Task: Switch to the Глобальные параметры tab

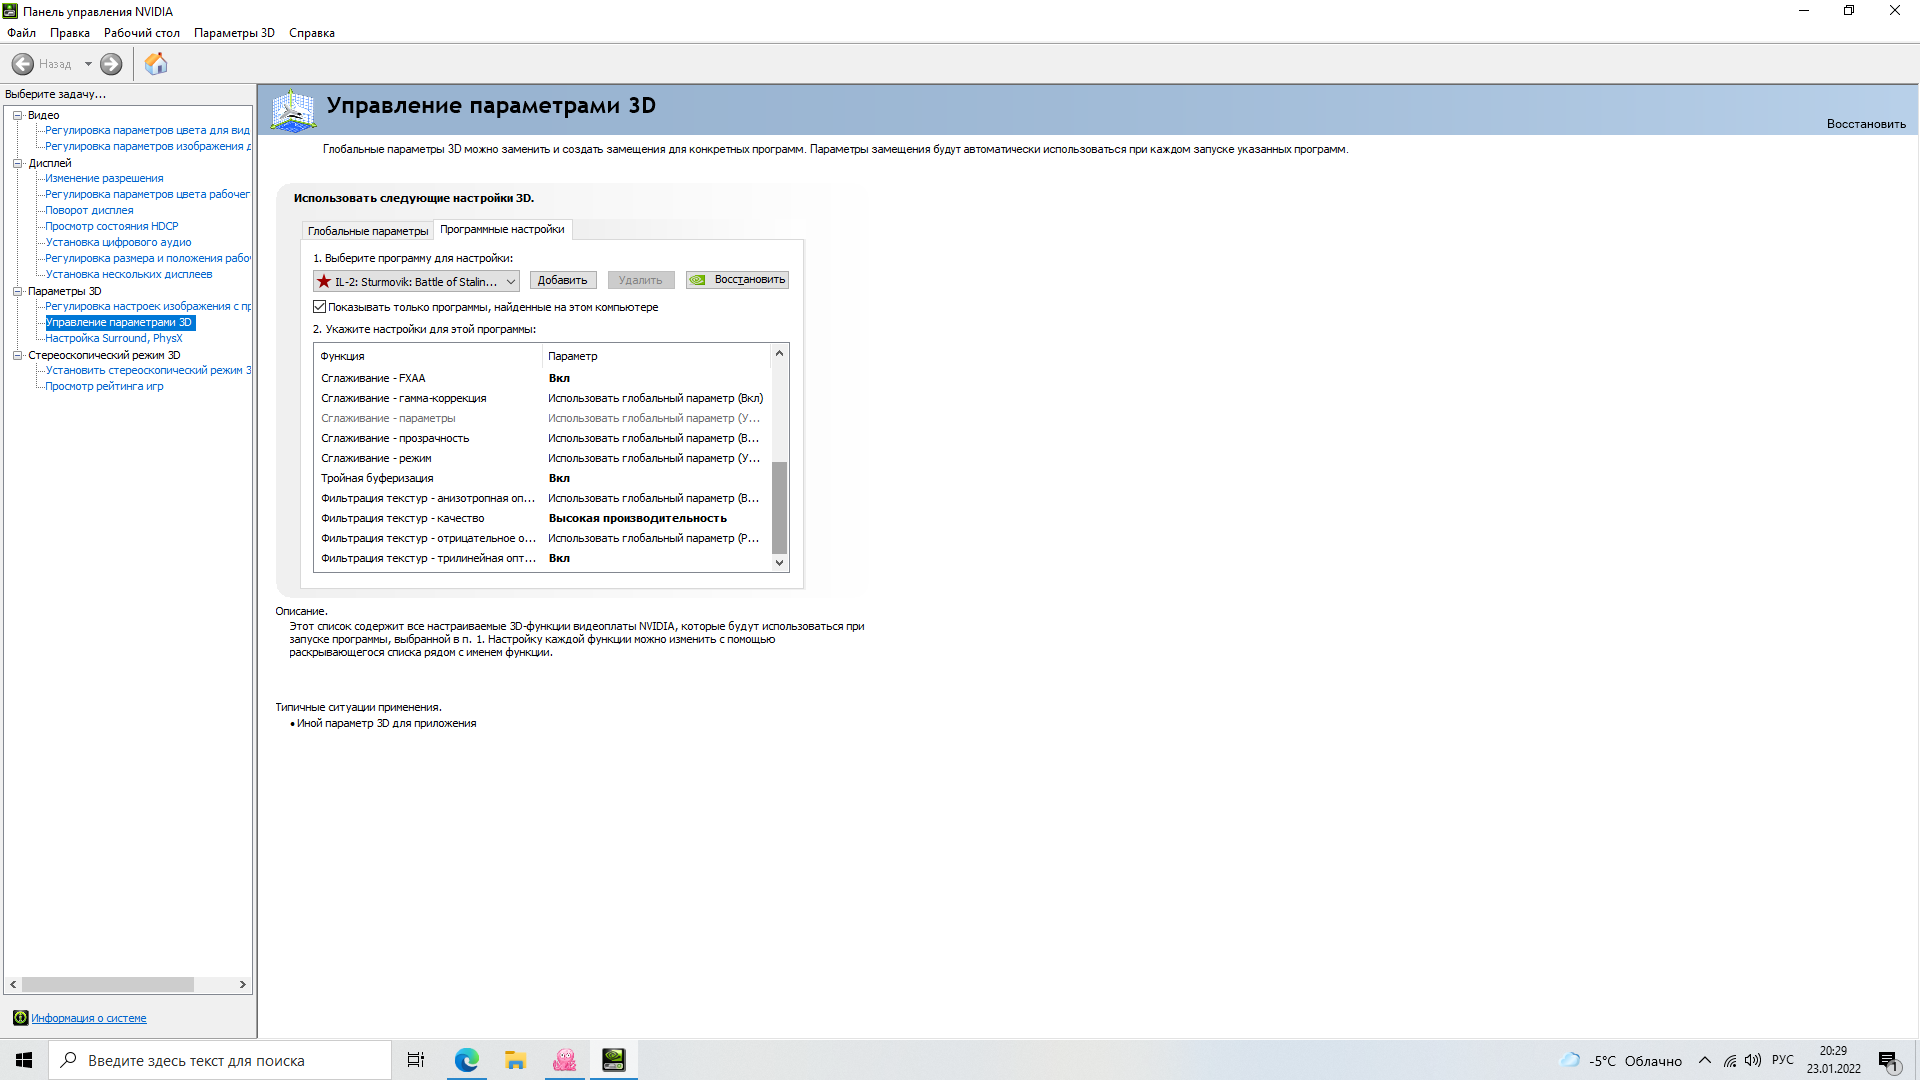Action: point(368,231)
